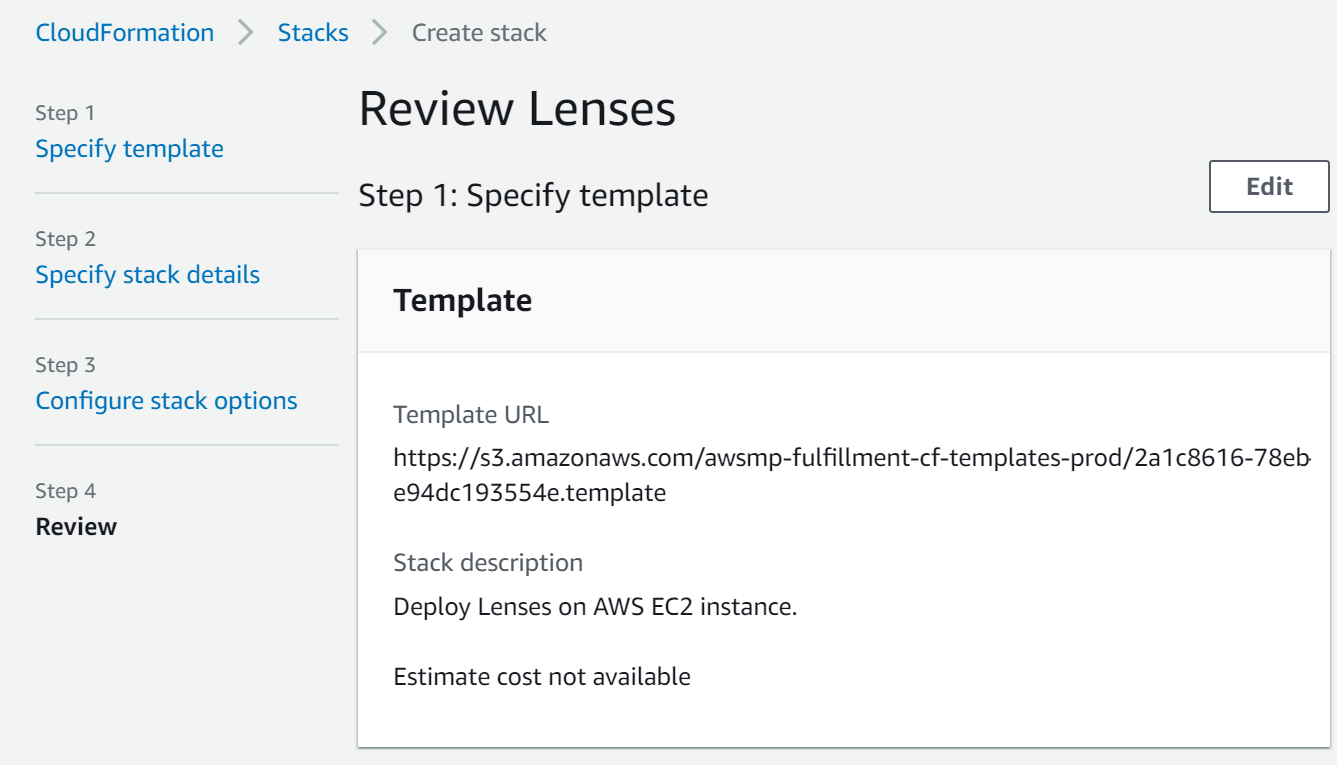
Task: Click the Step 4 label in sidebar
Action: coord(65,491)
